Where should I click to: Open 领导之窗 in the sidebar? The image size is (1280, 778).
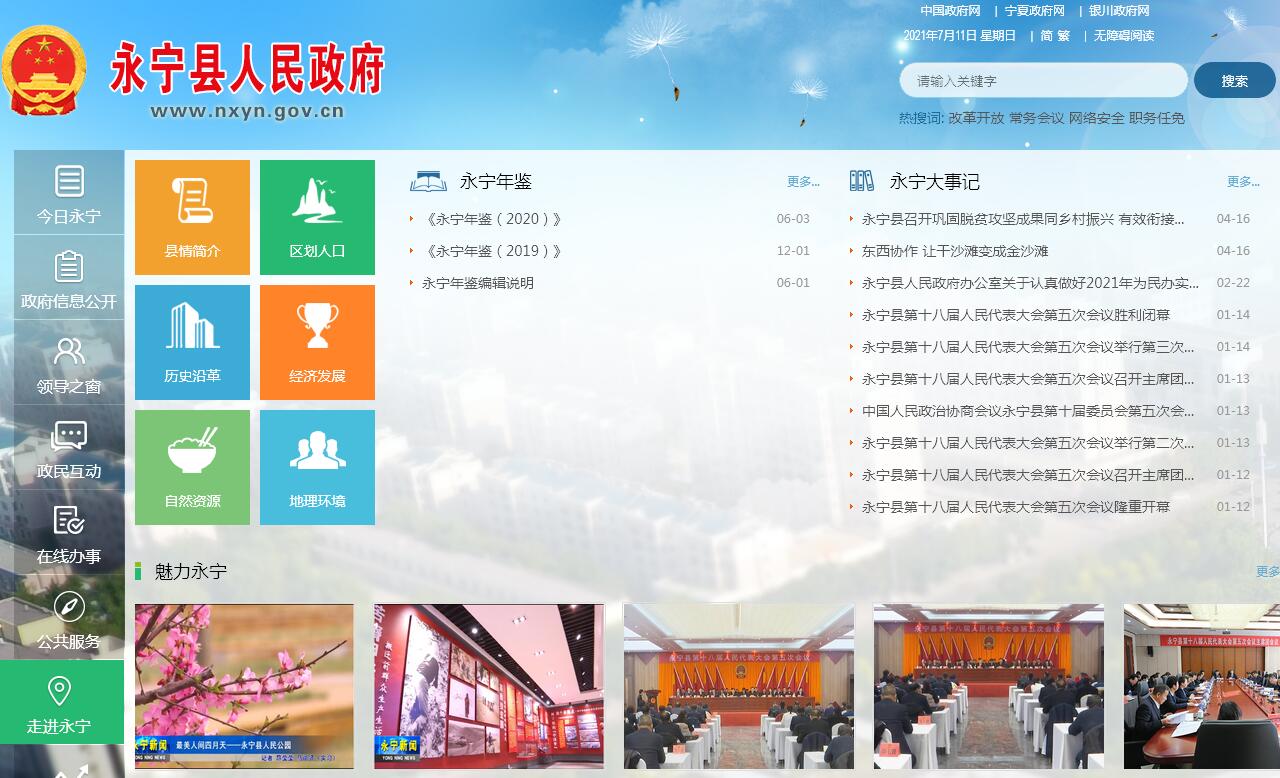(x=69, y=364)
